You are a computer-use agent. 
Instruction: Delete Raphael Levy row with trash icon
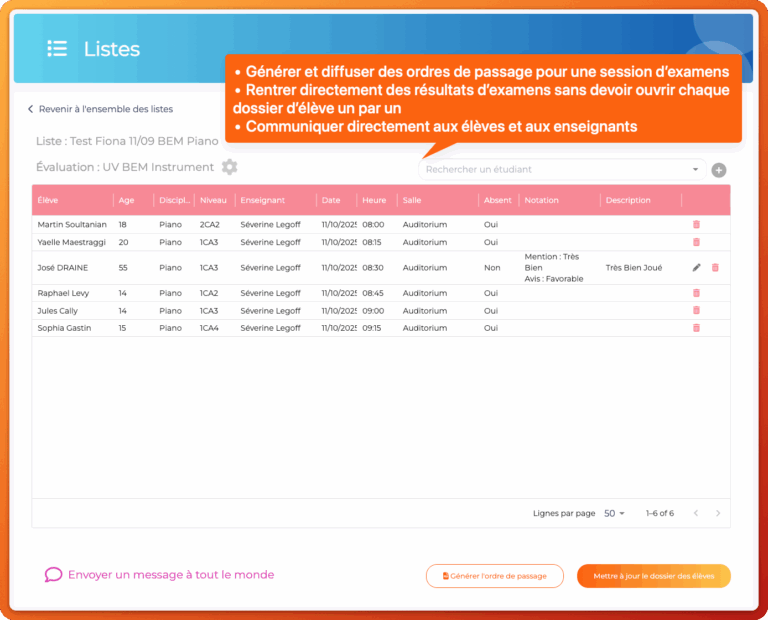click(697, 293)
